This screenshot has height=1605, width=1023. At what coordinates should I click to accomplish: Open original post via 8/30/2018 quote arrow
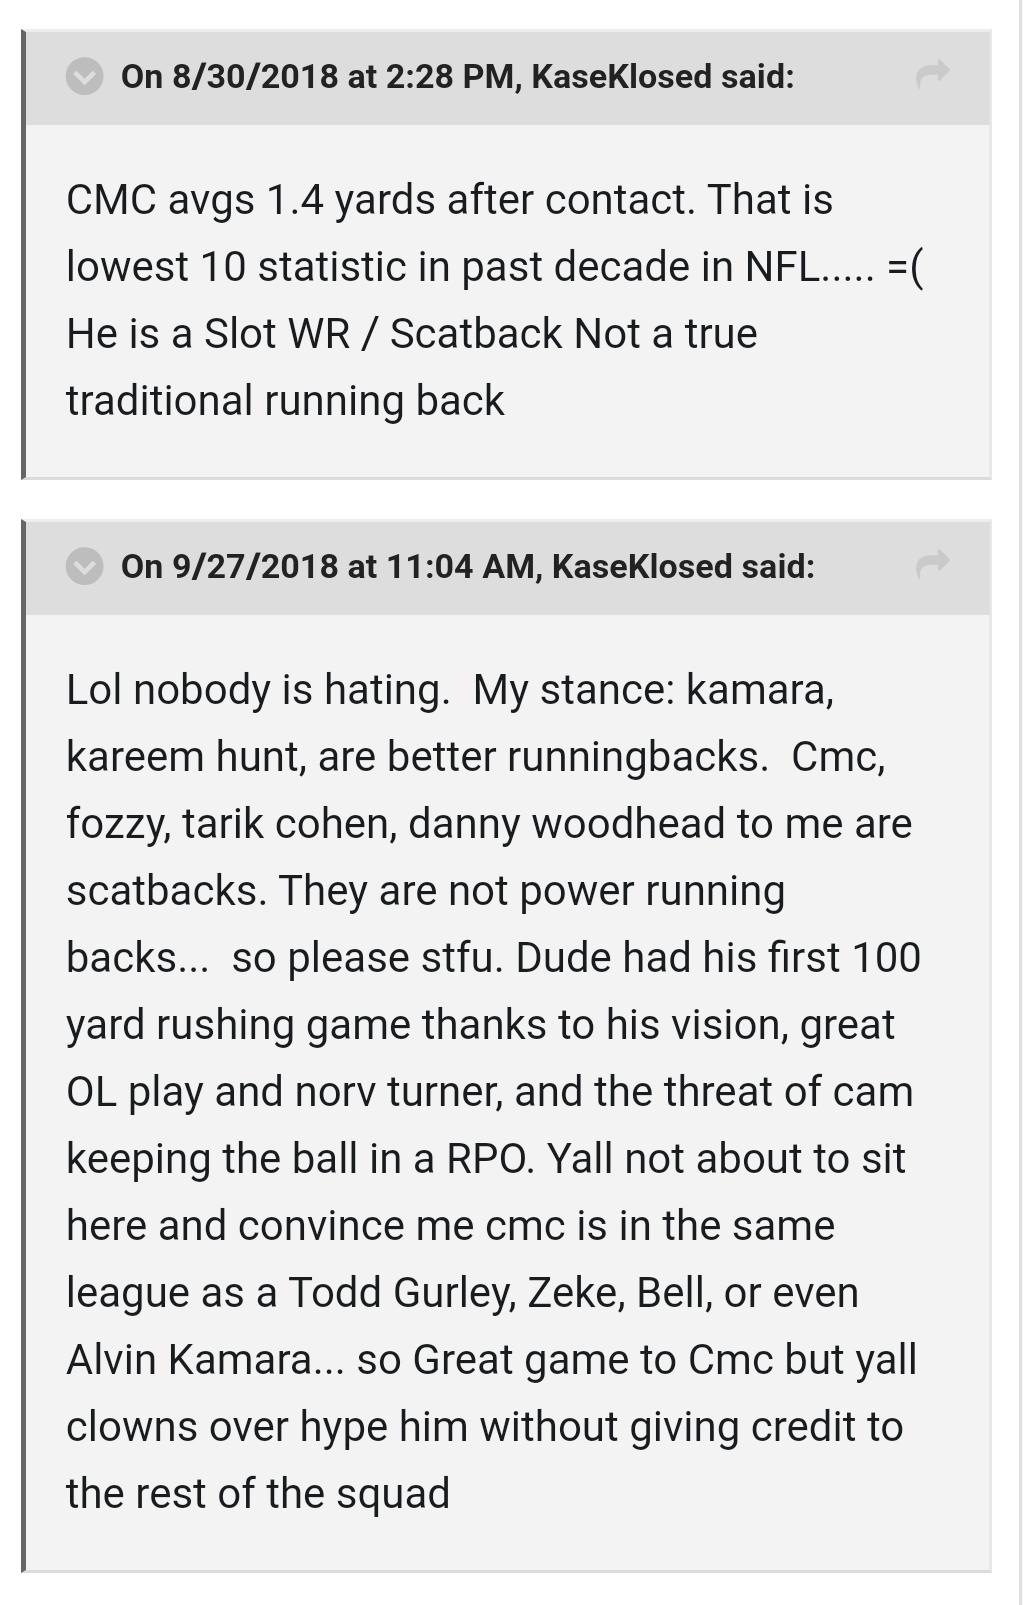point(932,74)
